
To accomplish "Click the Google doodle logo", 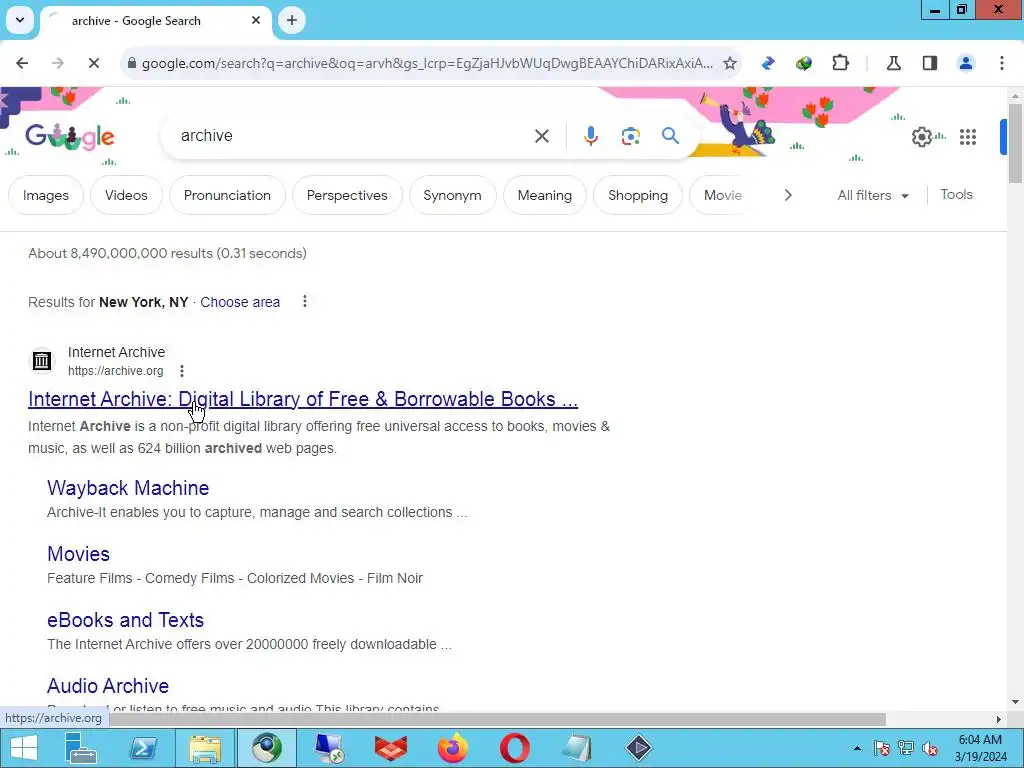I will (70, 136).
